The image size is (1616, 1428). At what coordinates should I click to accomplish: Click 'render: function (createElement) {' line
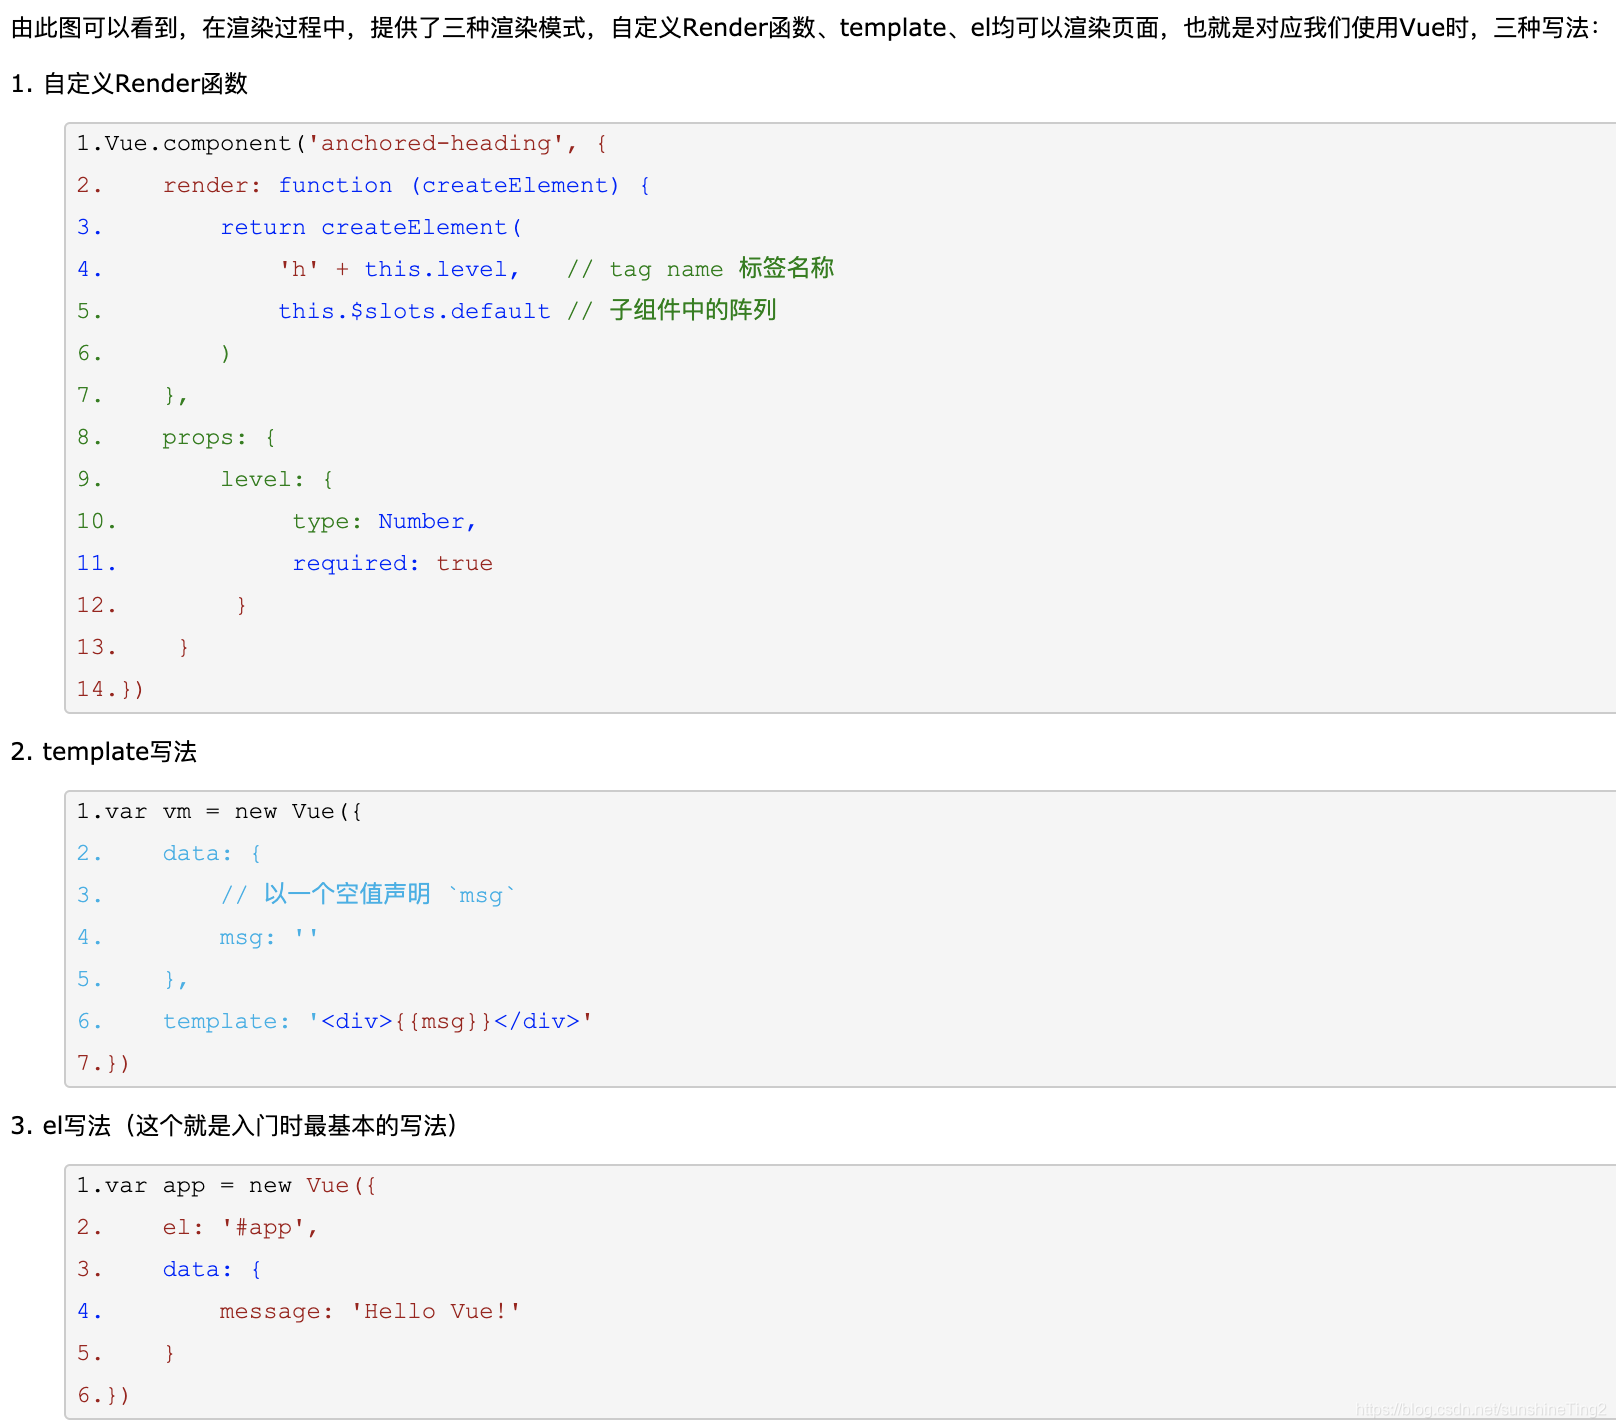click(406, 185)
